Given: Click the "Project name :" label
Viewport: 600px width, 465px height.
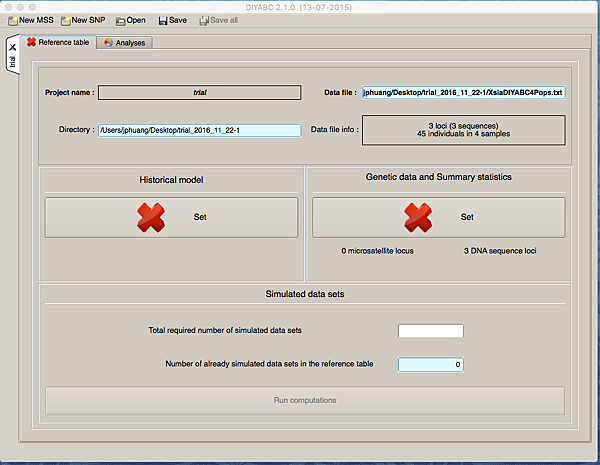Looking at the screenshot, I should pos(70,92).
